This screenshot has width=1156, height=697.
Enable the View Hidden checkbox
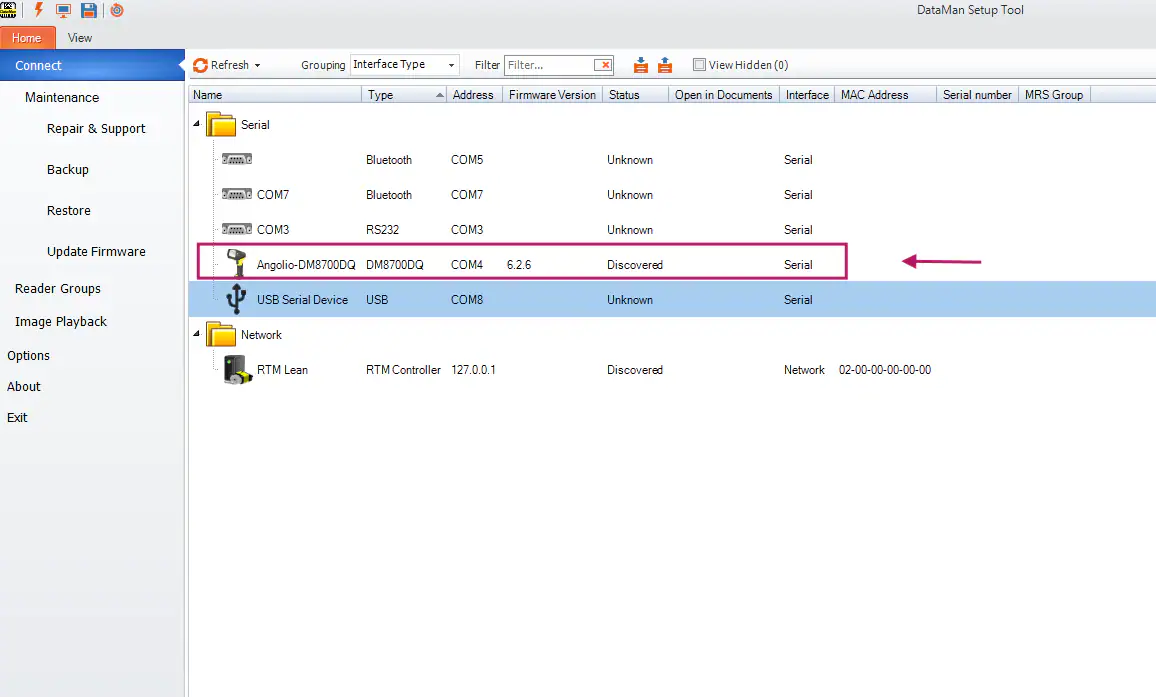[x=699, y=64]
